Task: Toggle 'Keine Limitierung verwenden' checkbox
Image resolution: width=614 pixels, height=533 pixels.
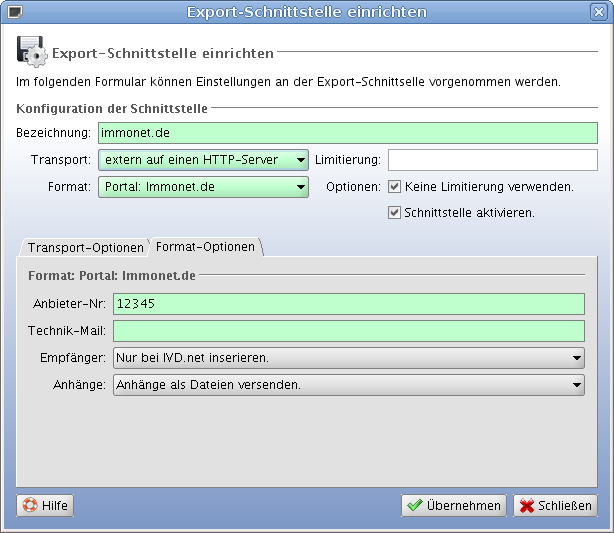Action: coord(395,187)
